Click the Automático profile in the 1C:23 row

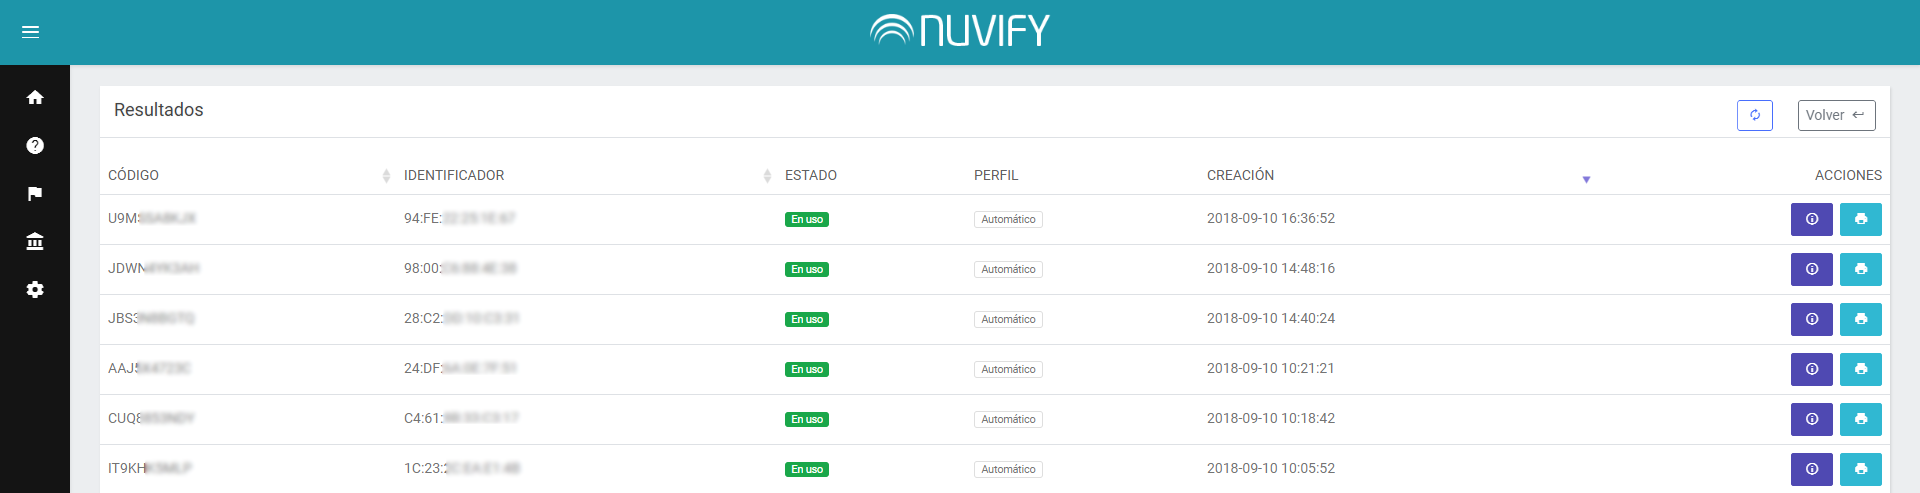[x=1008, y=469]
